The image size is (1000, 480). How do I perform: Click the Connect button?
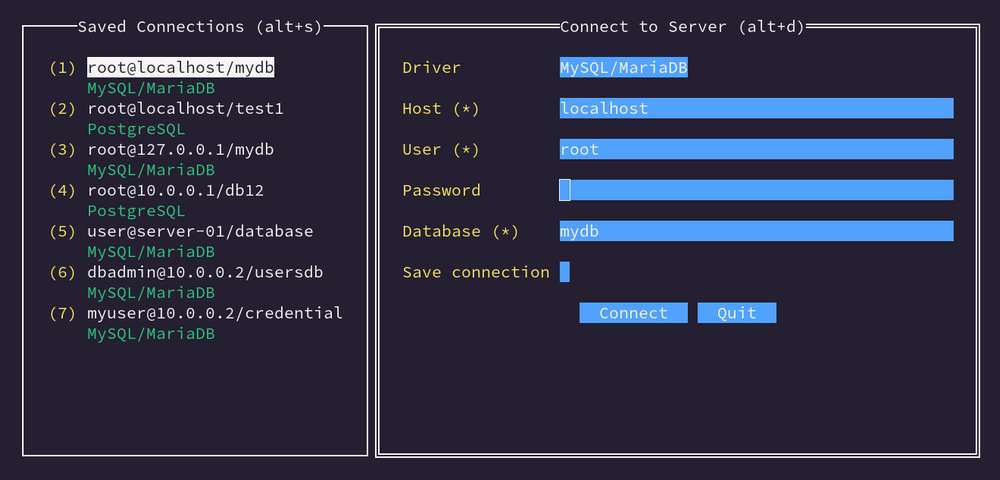(x=633, y=313)
